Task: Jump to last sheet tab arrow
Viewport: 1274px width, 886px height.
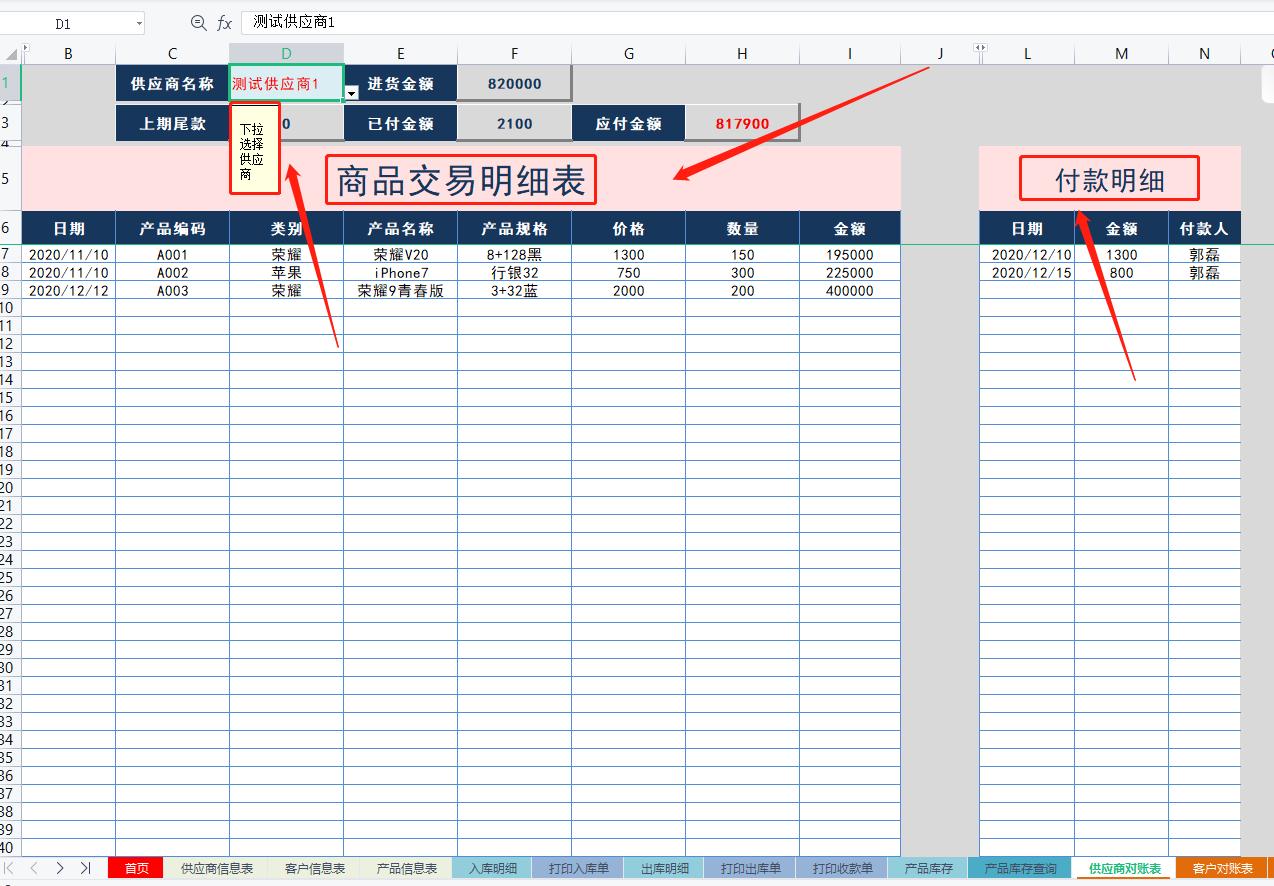Action: tap(85, 868)
